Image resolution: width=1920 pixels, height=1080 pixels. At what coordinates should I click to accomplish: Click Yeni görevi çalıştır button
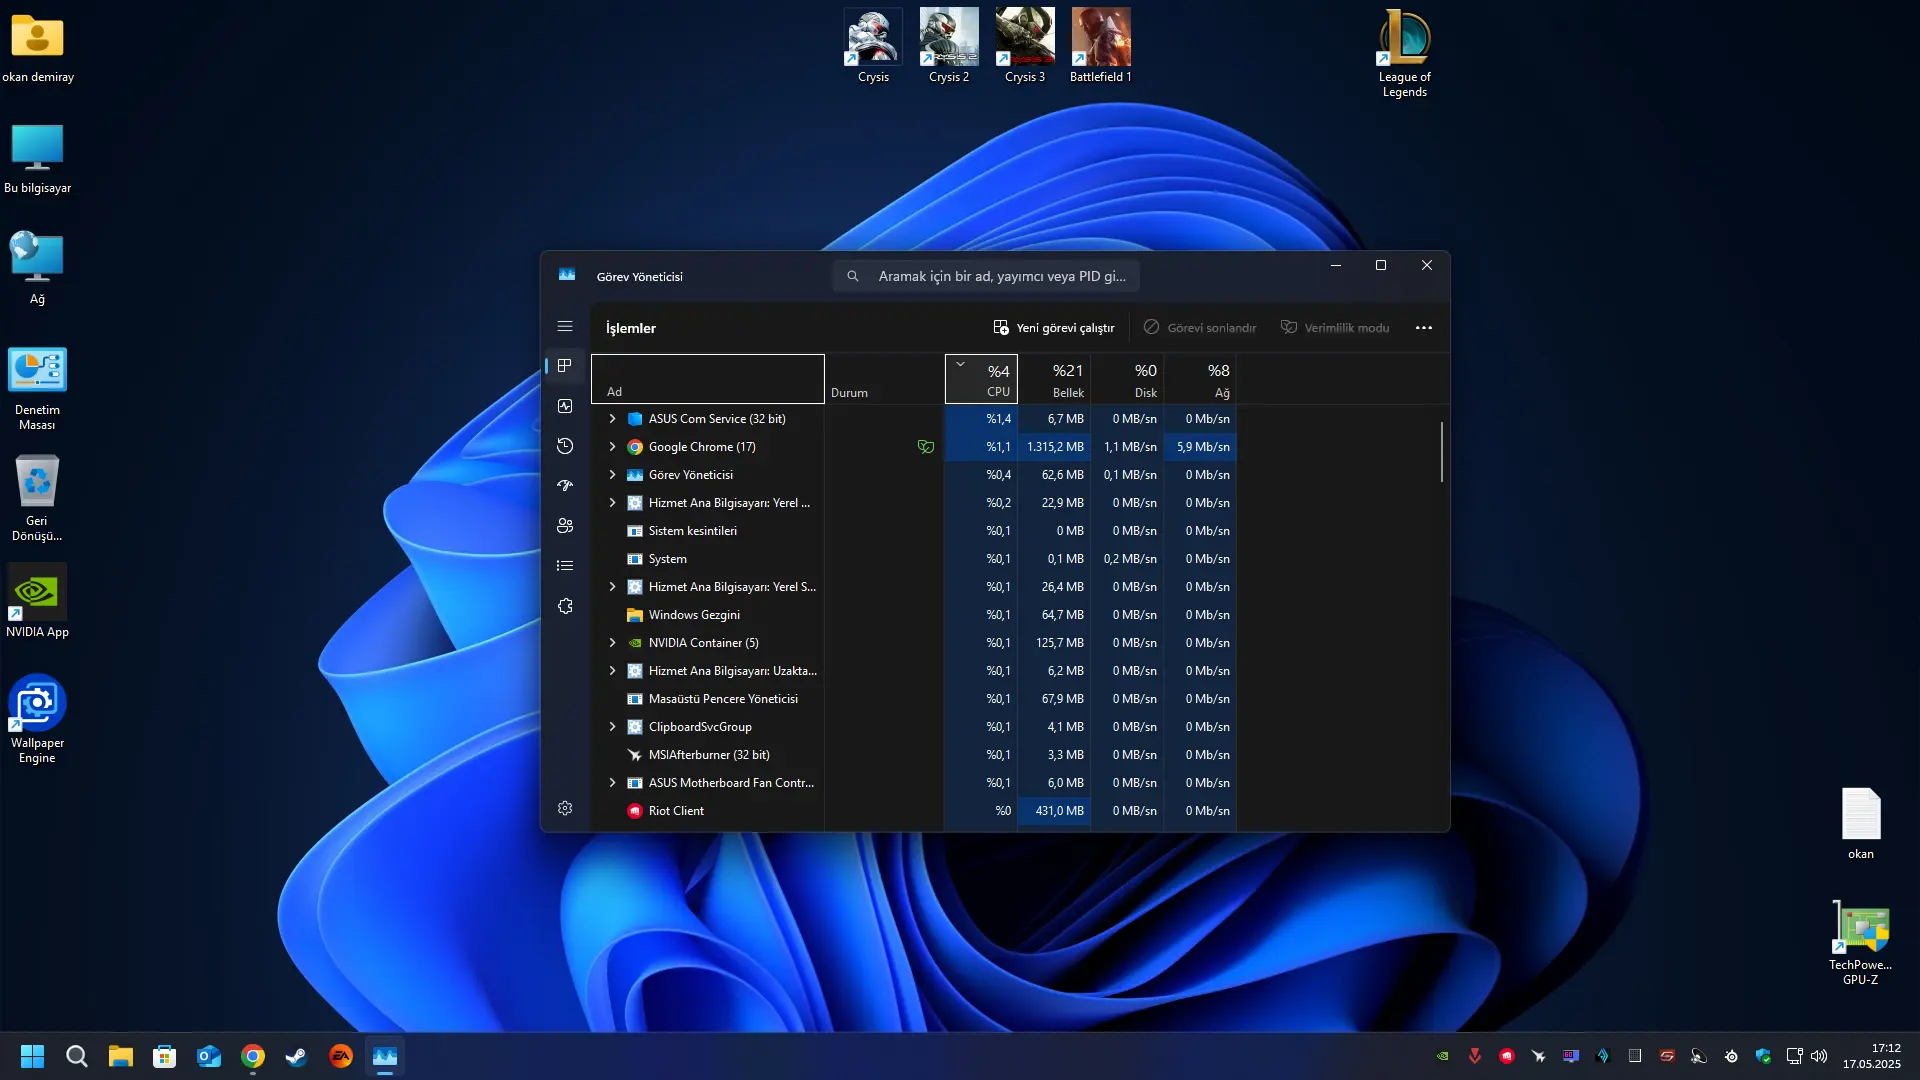[1053, 328]
